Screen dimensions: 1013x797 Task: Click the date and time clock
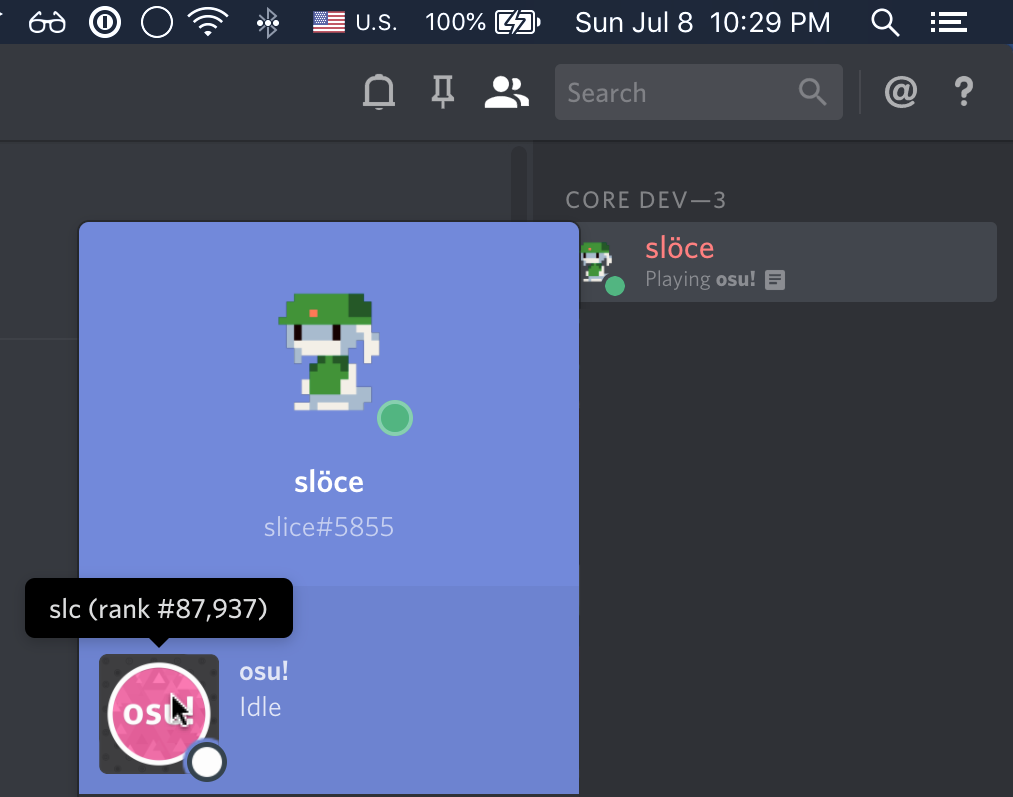click(x=702, y=23)
